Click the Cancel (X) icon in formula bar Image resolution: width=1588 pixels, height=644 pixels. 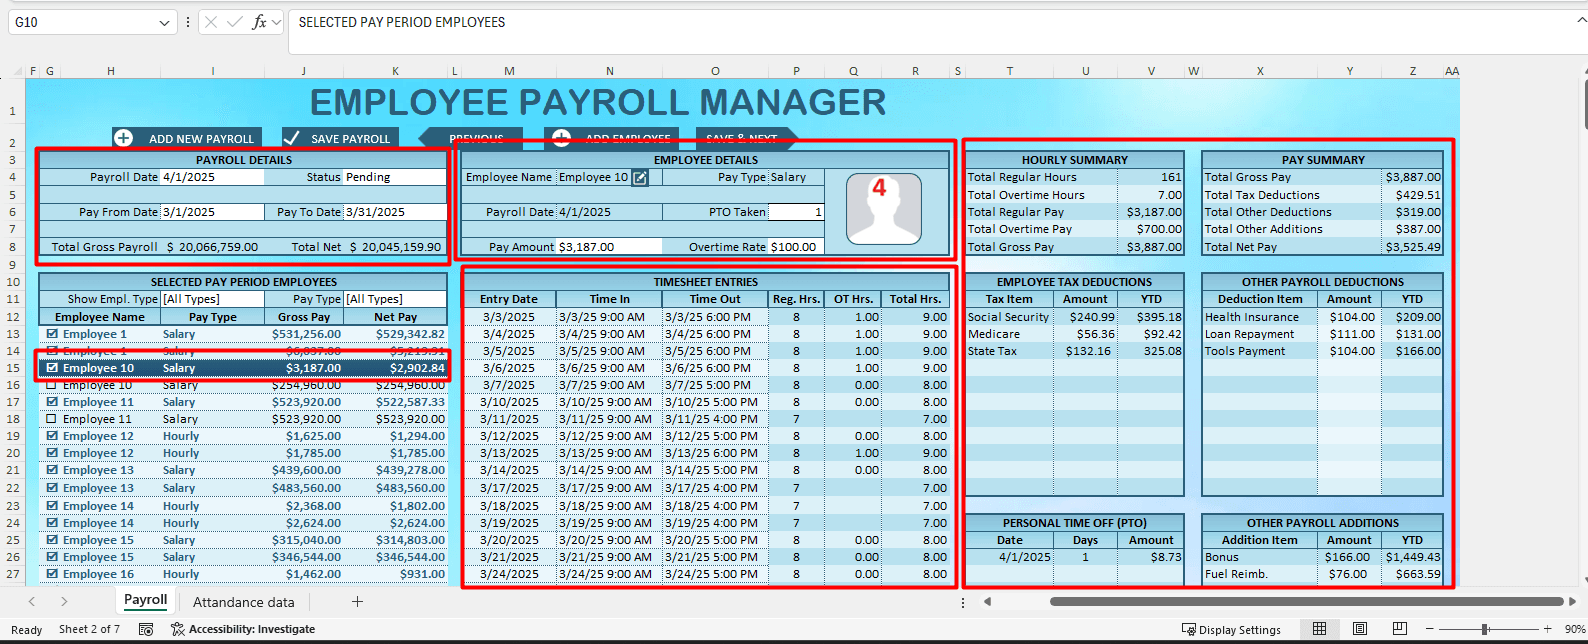(x=210, y=22)
